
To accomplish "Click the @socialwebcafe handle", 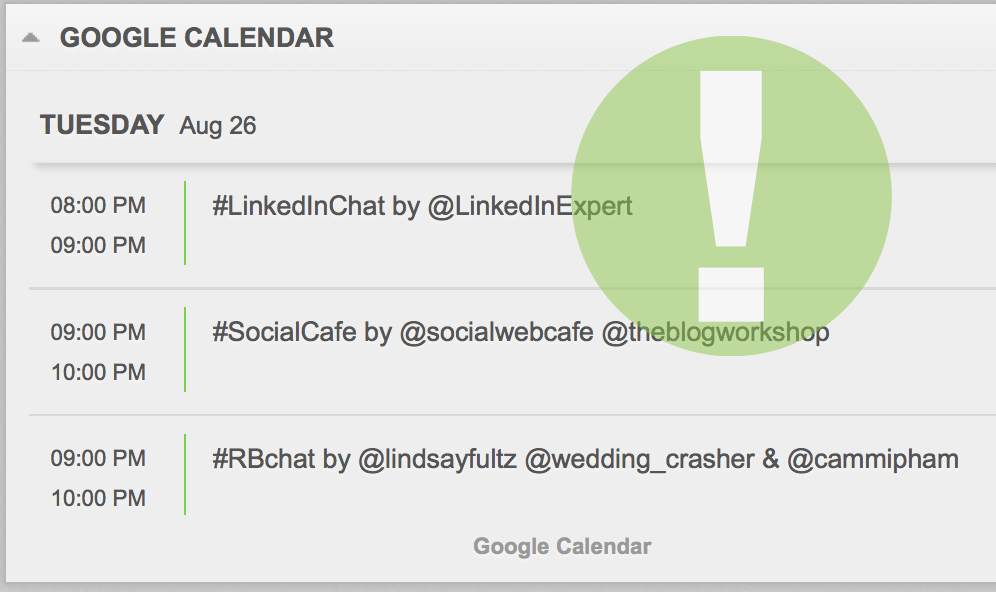I will click(497, 332).
